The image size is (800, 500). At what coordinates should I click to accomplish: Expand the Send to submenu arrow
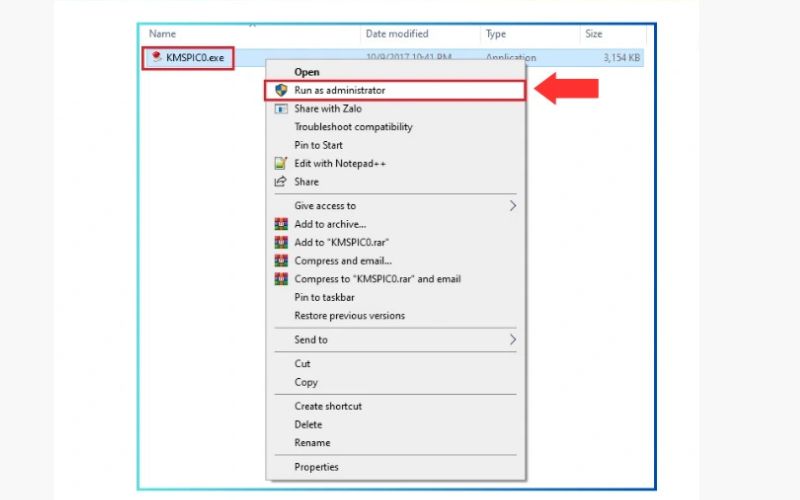point(512,340)
